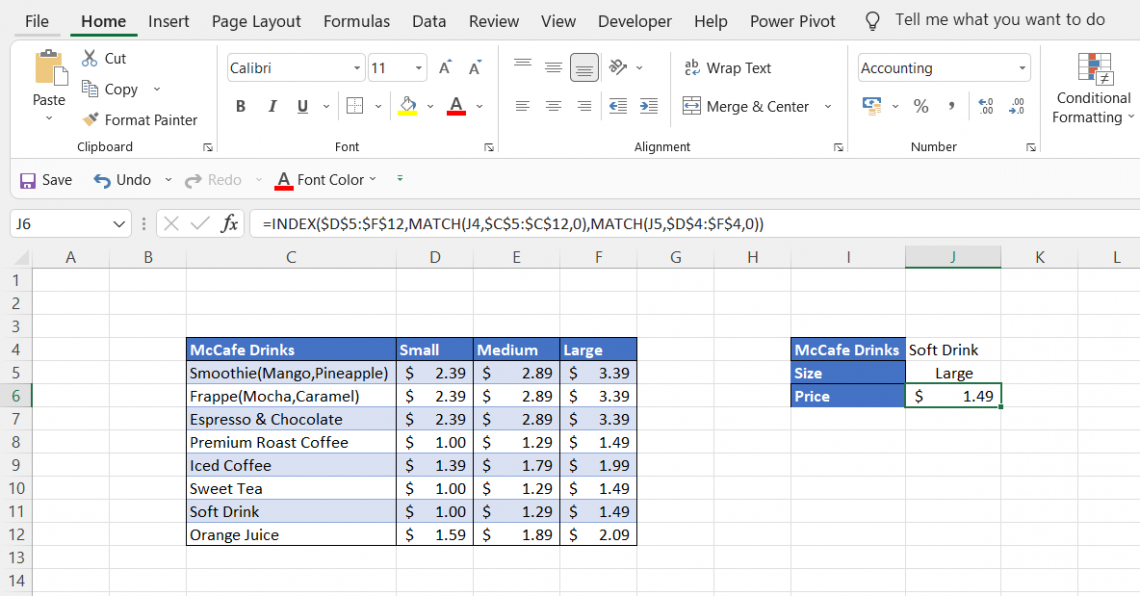The width and height of the screenshot is (1140, 596).
Task: Open the Calibri font name dropdown
Action: (357, 68)
